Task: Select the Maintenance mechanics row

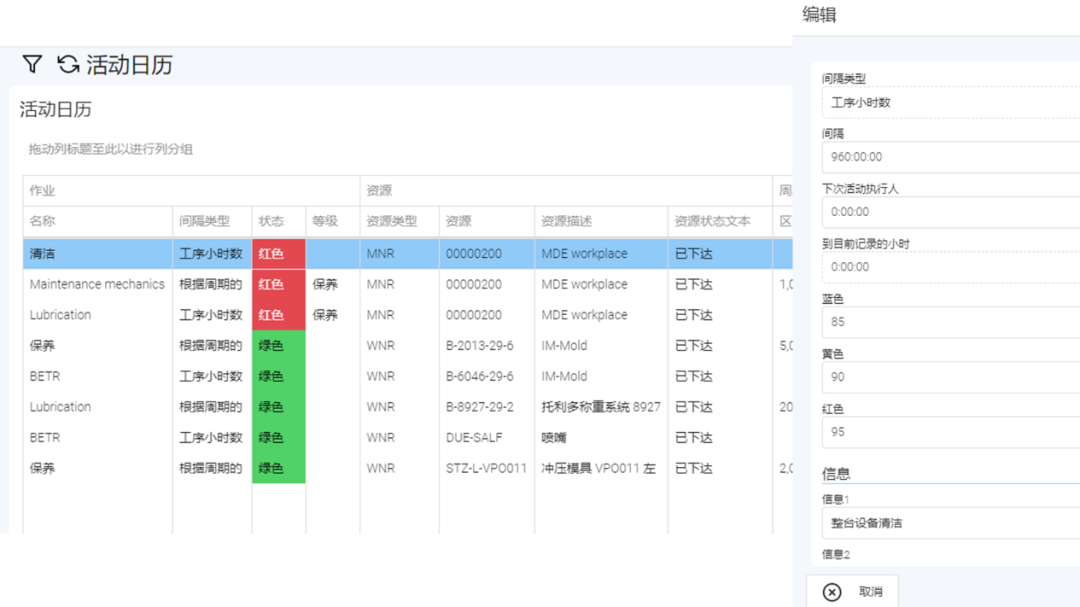Action: 408,284
